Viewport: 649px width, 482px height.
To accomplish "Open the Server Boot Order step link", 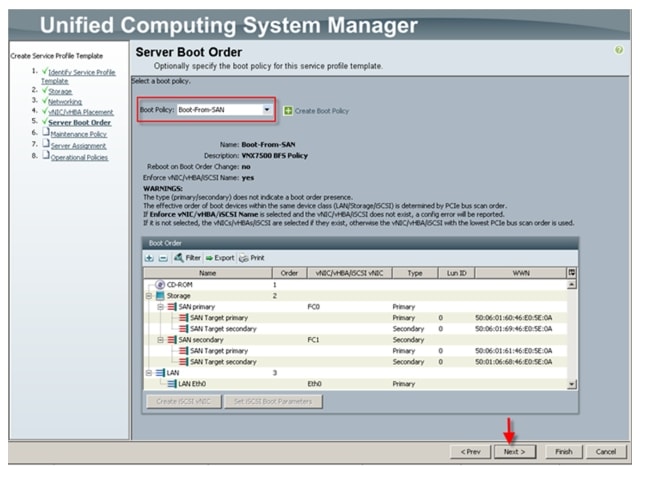I will click(79, 122).
